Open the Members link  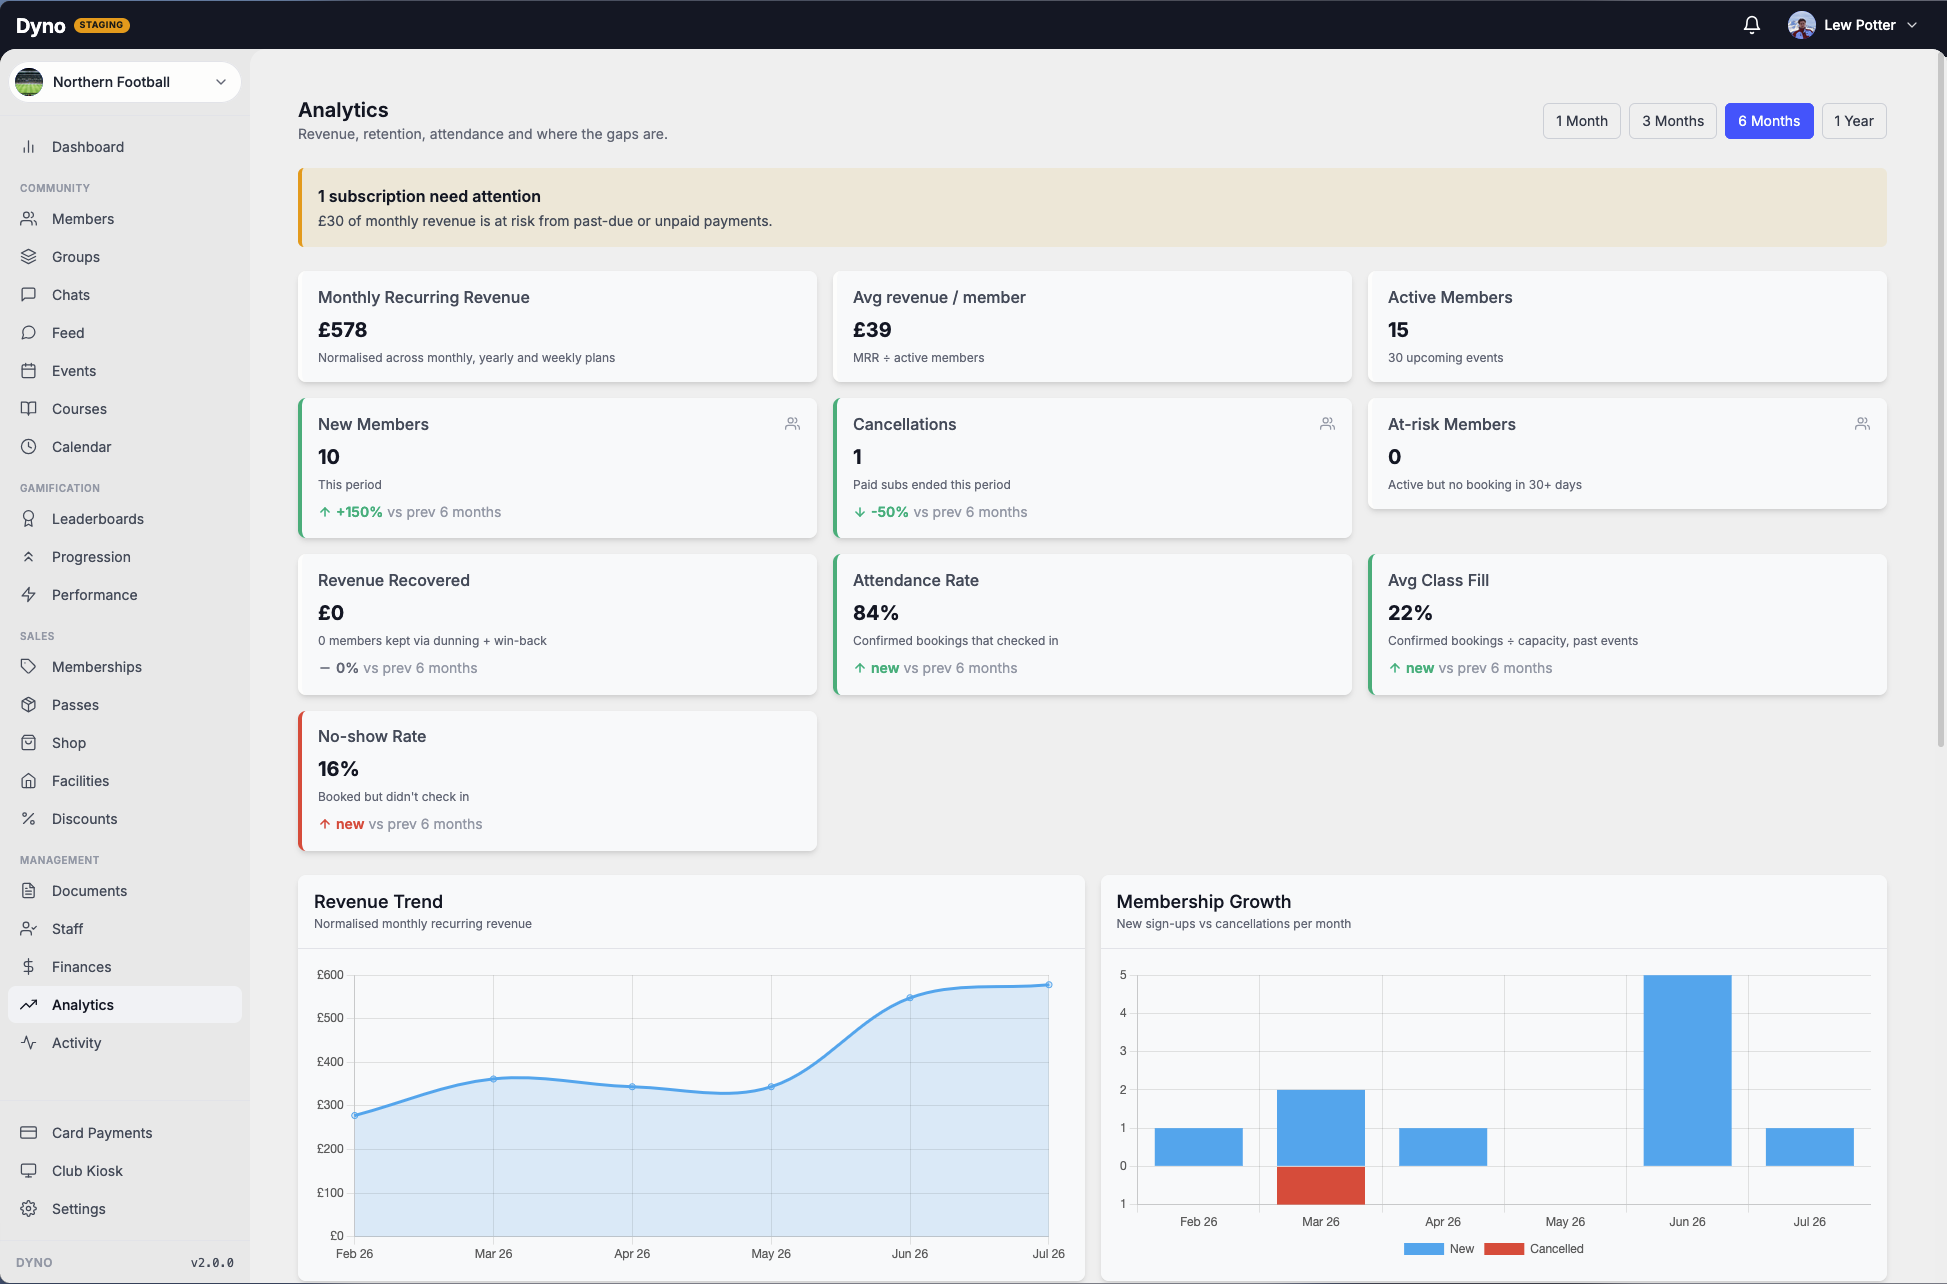125,219
